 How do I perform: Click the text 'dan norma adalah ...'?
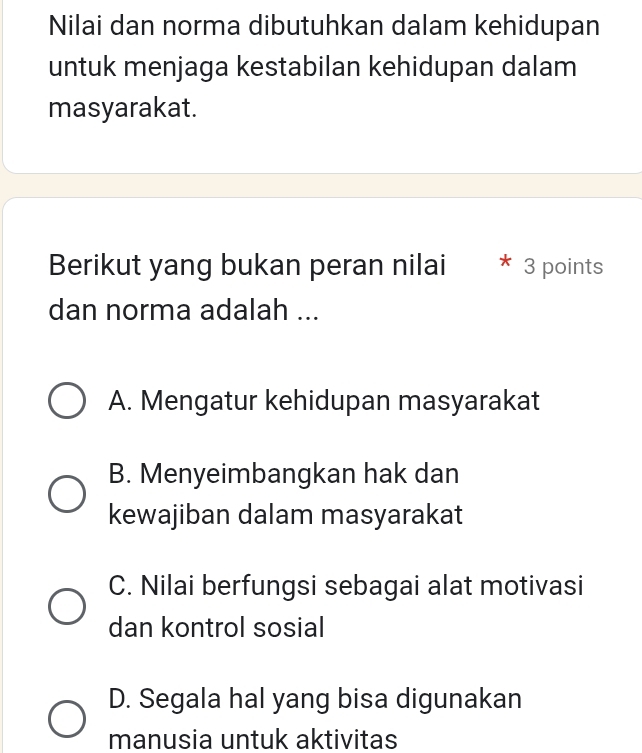click(x=183, y=310)
